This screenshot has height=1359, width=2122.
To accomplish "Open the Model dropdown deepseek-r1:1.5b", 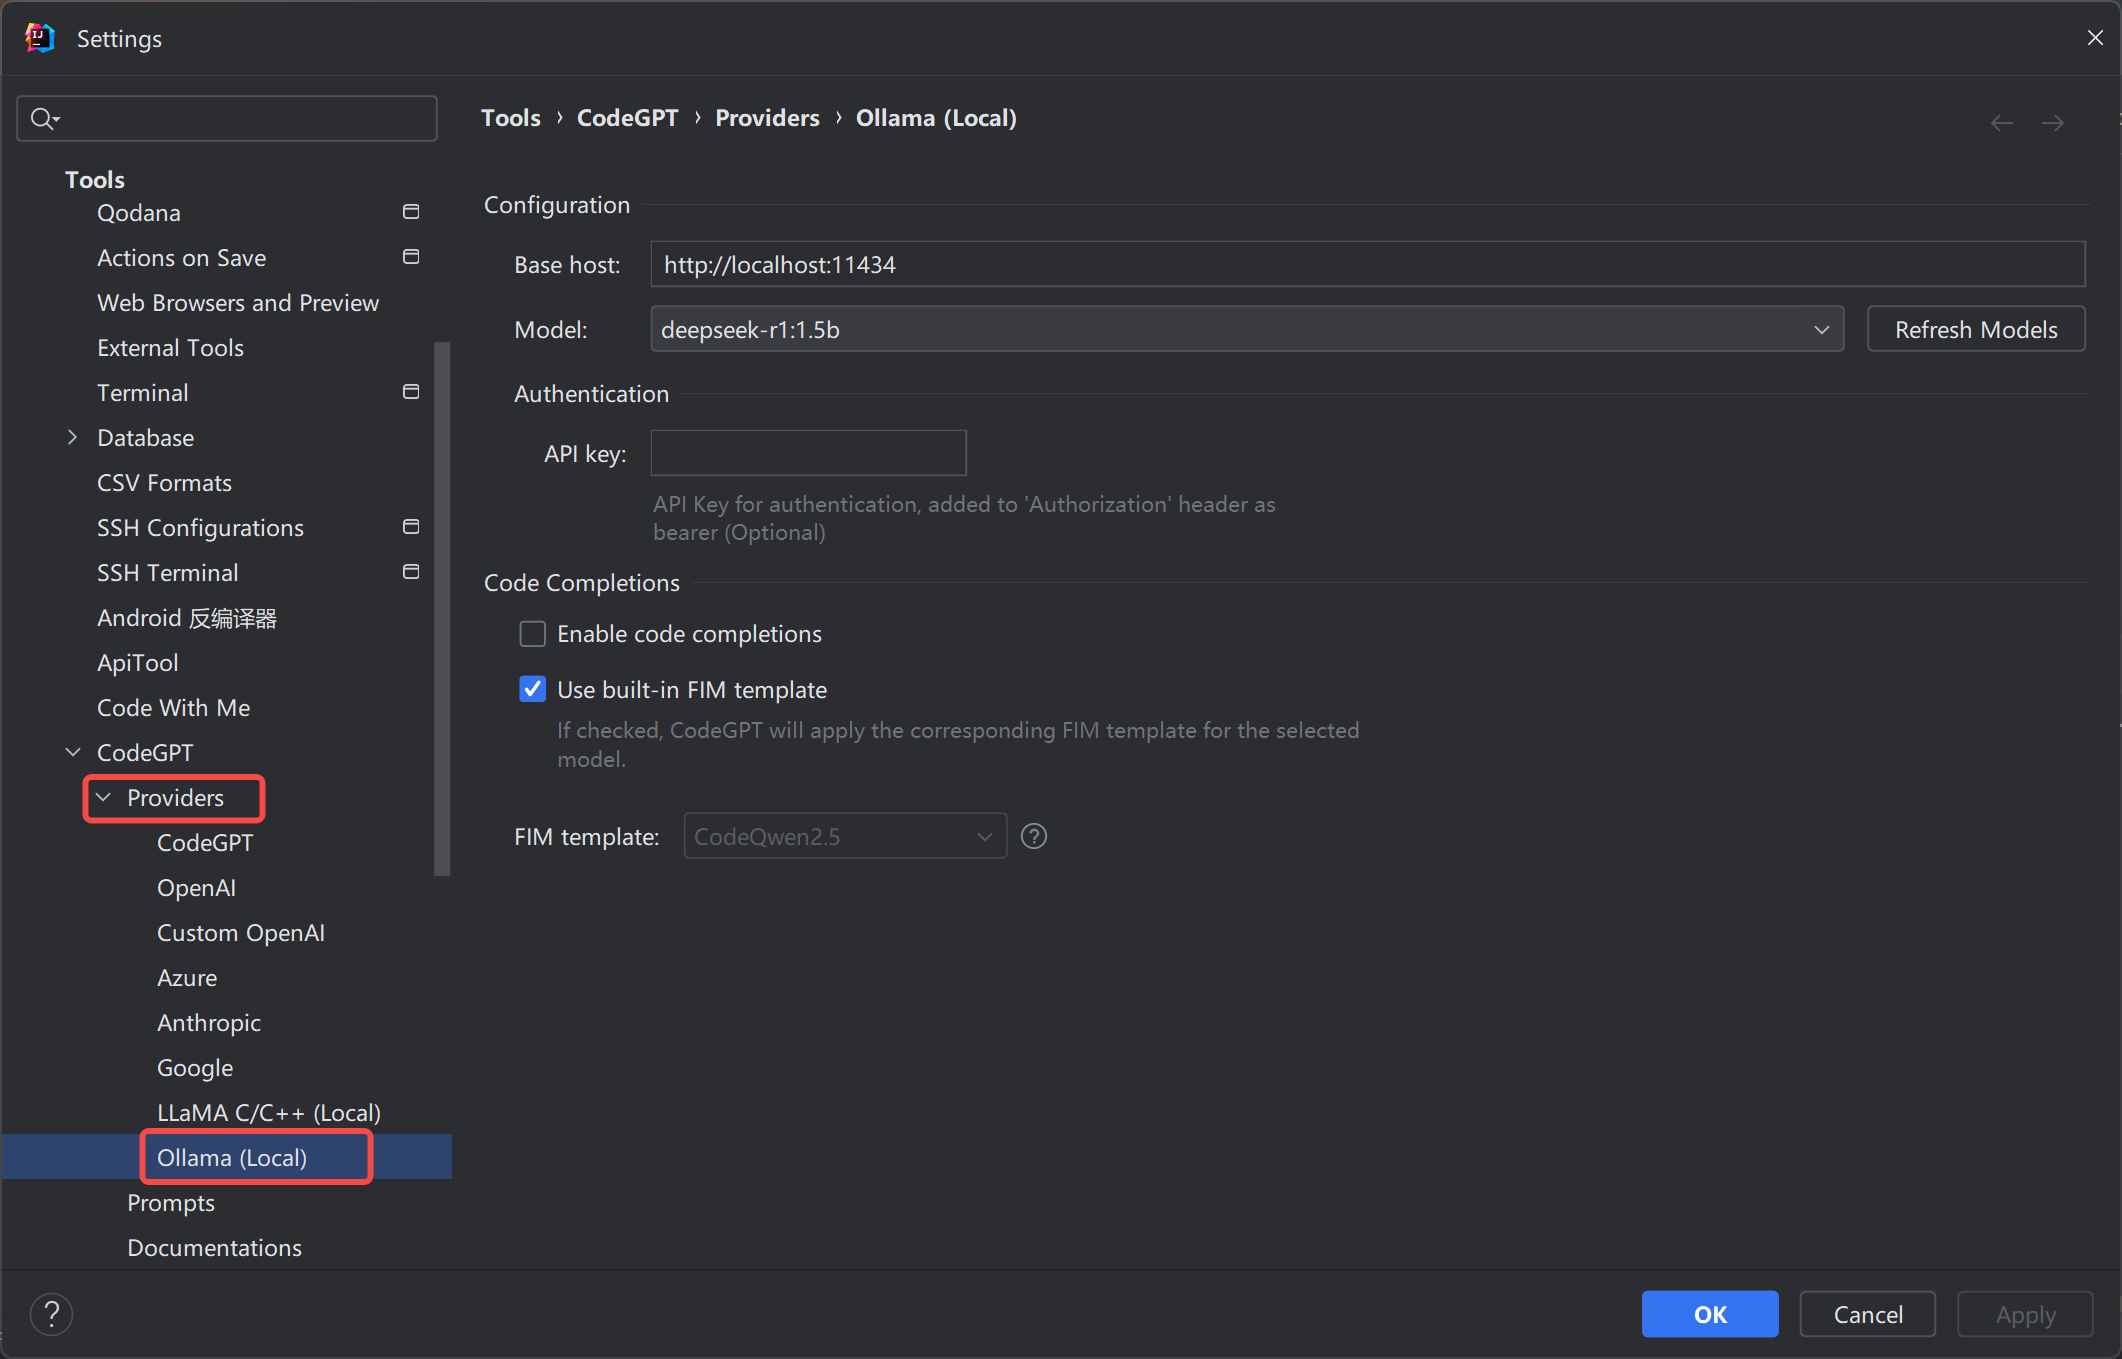I will 1246,329.
